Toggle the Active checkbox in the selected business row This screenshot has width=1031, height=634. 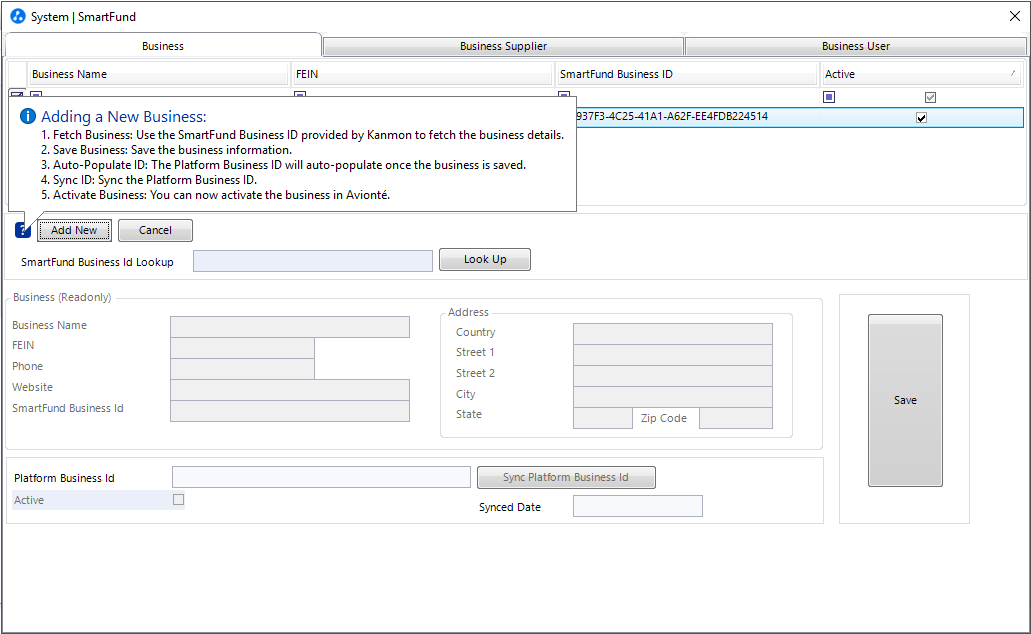pos(922,118)
